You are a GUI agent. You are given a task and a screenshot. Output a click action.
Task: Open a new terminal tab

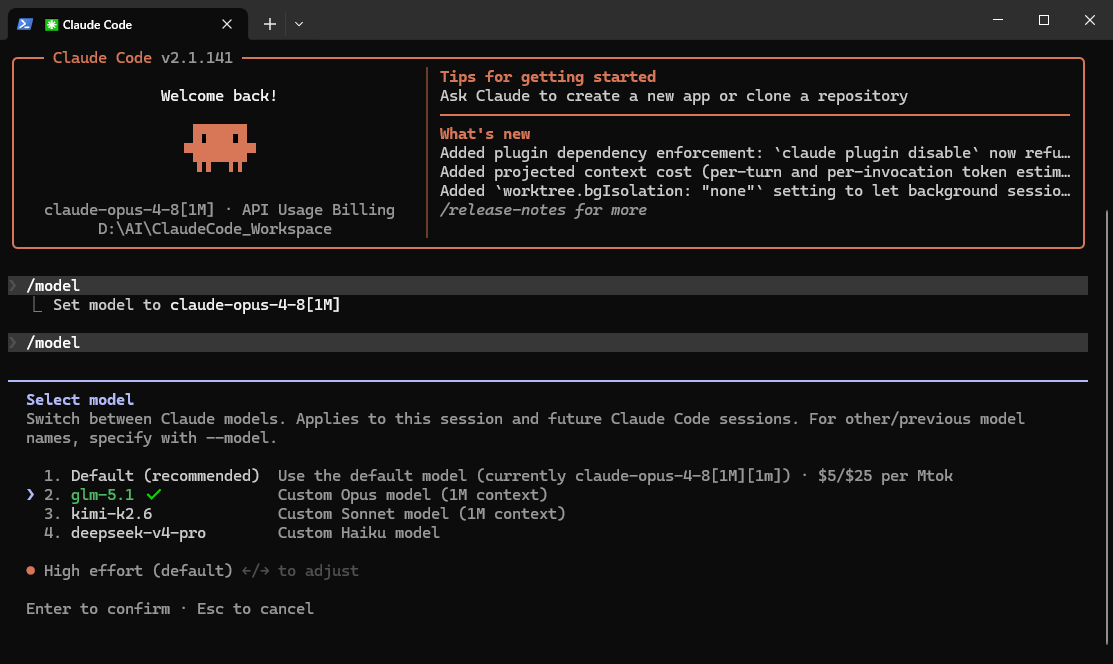coord(270,24)
